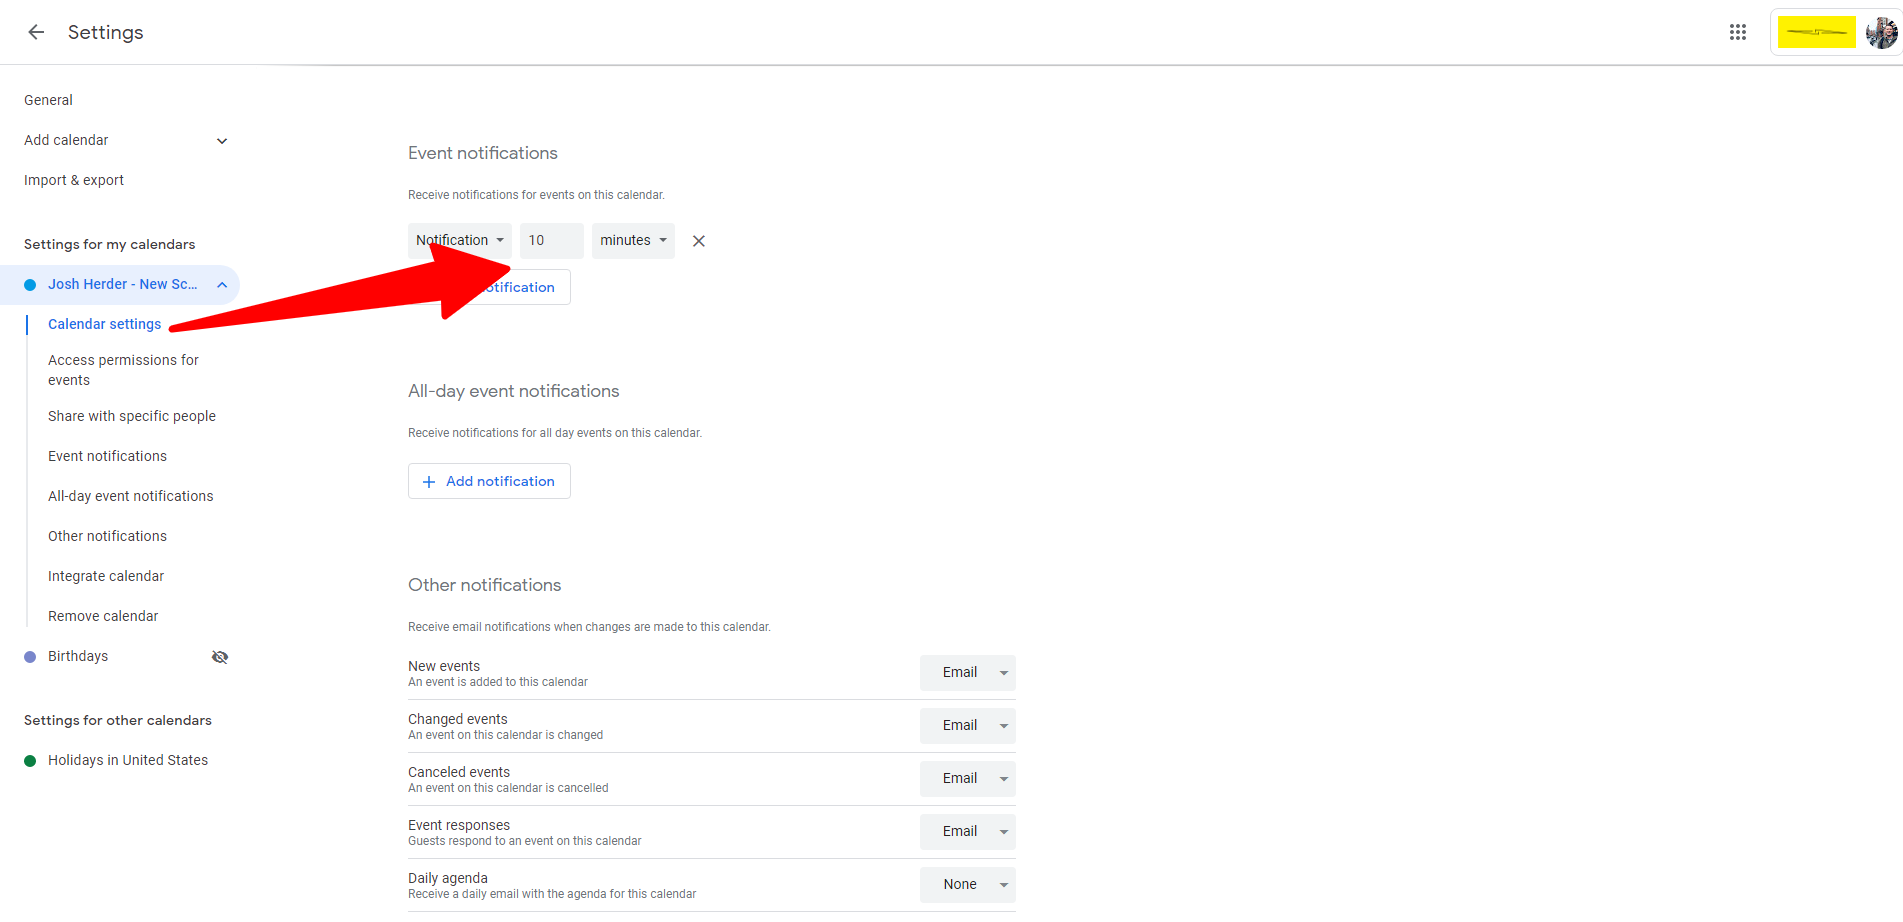Remove the 10 minutes notification
The width and height of the screenshot is (1903, 922).
699,241
